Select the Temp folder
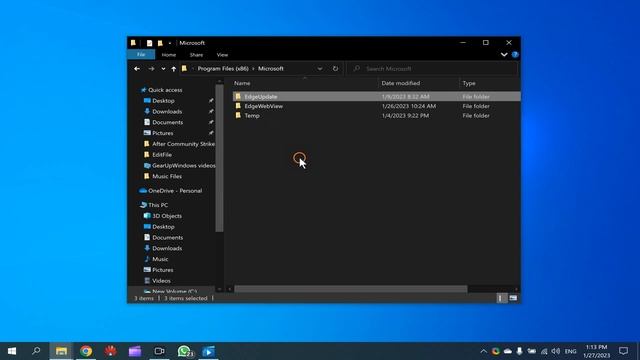The height and width of the screenshot is (360, 640). [376, 116]
